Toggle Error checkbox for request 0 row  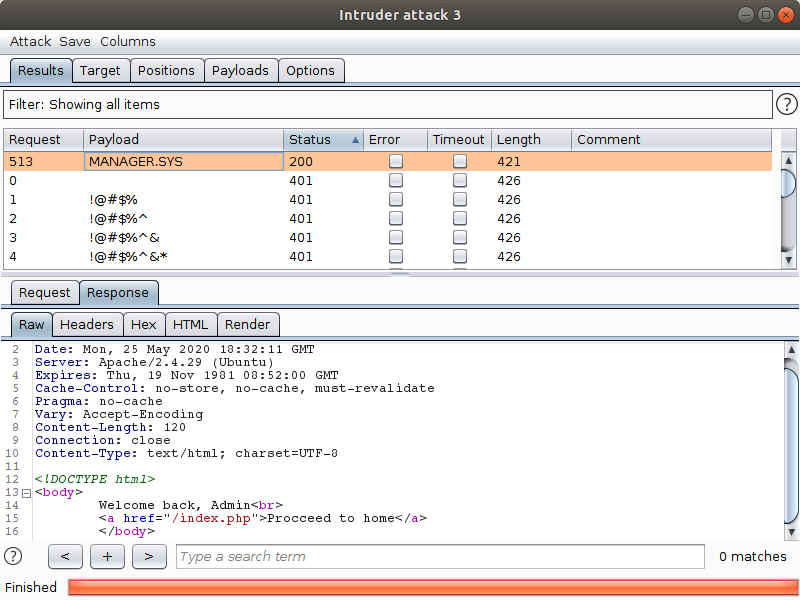point(396,181)
